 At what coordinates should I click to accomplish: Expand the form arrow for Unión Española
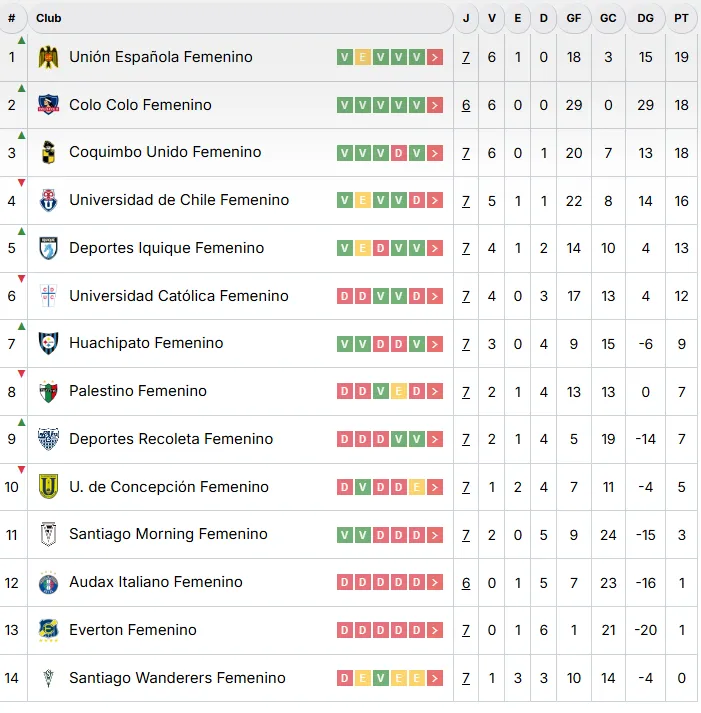point(435,57)
